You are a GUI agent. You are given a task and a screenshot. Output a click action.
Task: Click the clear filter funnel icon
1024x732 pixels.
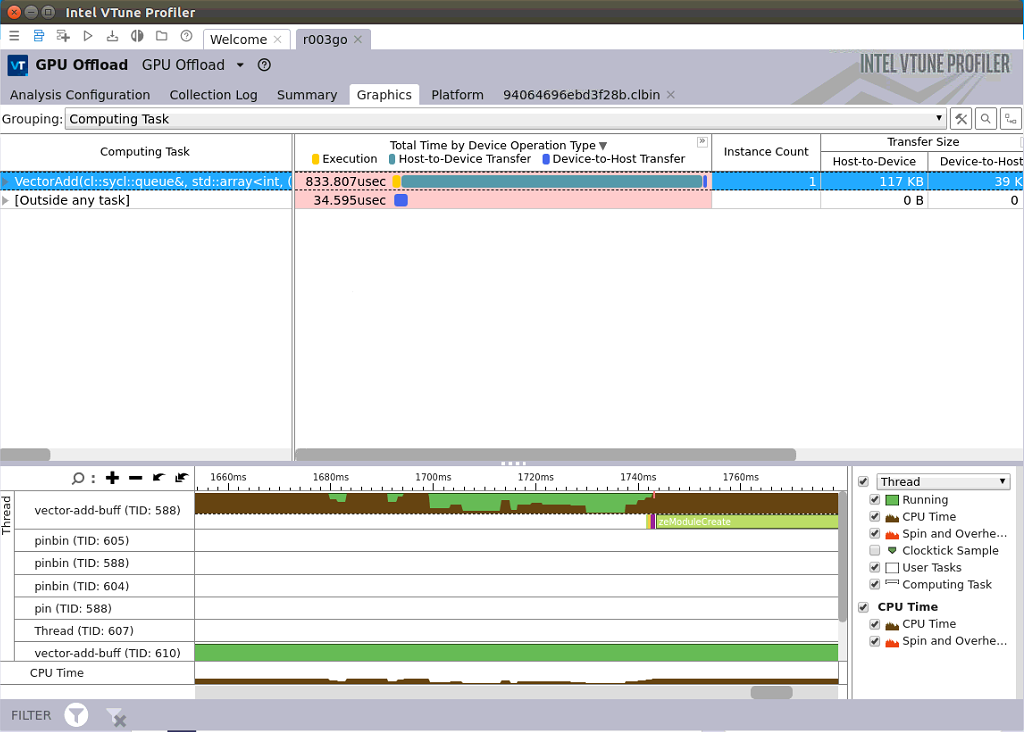click(x=116, y=716)
